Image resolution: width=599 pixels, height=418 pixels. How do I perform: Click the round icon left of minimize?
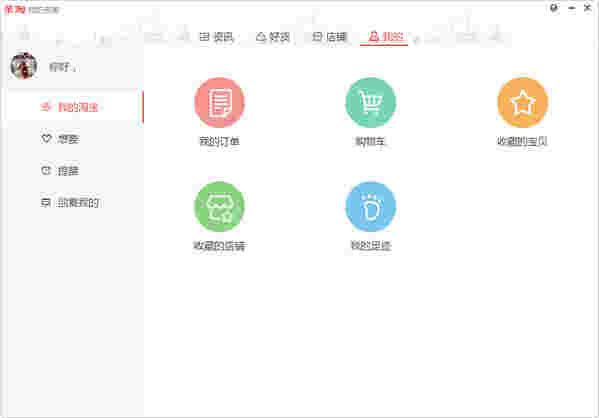[554, 8]
